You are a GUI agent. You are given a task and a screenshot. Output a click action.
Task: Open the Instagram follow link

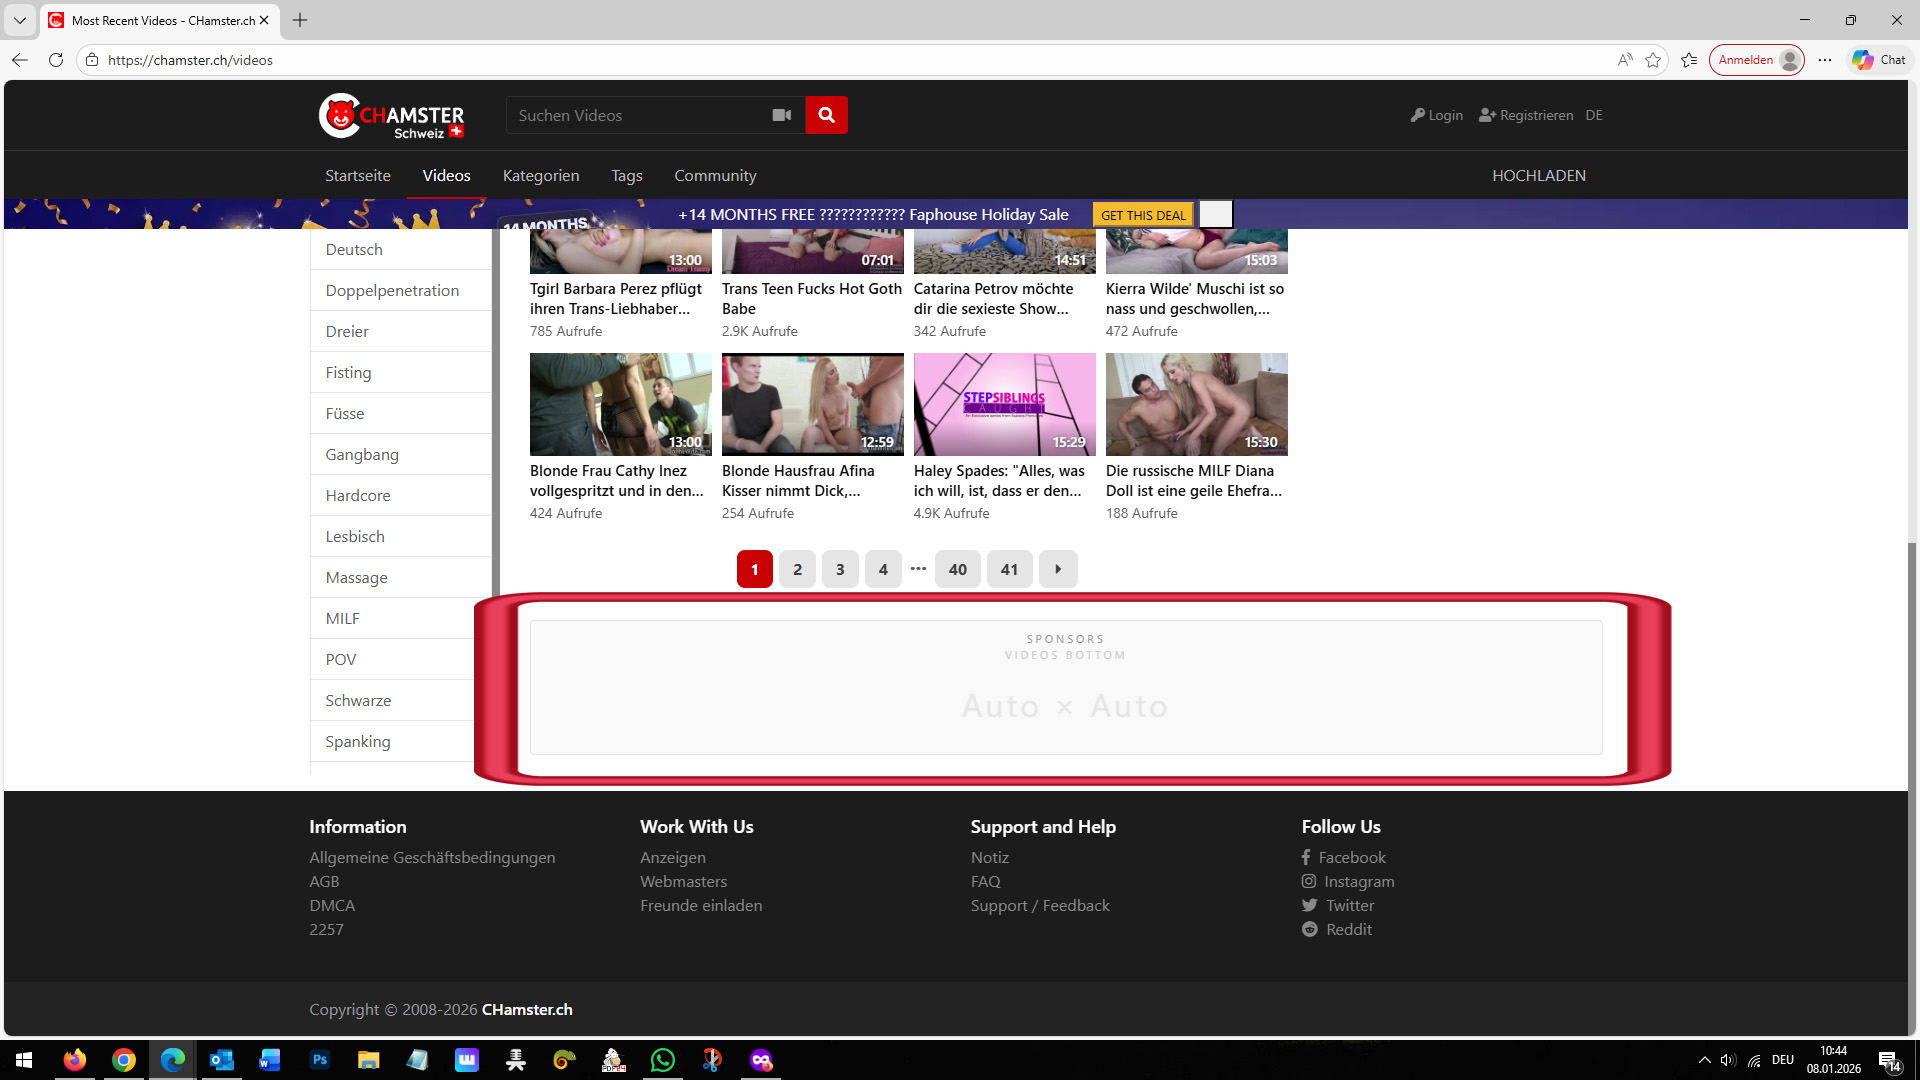[1358, 881]
